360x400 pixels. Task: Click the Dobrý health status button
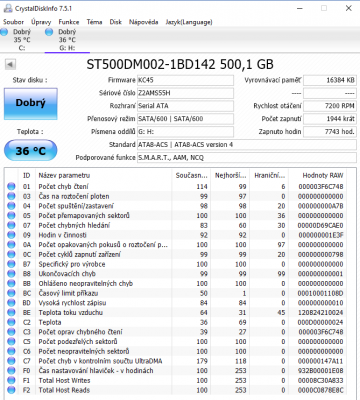coord(31,104)
